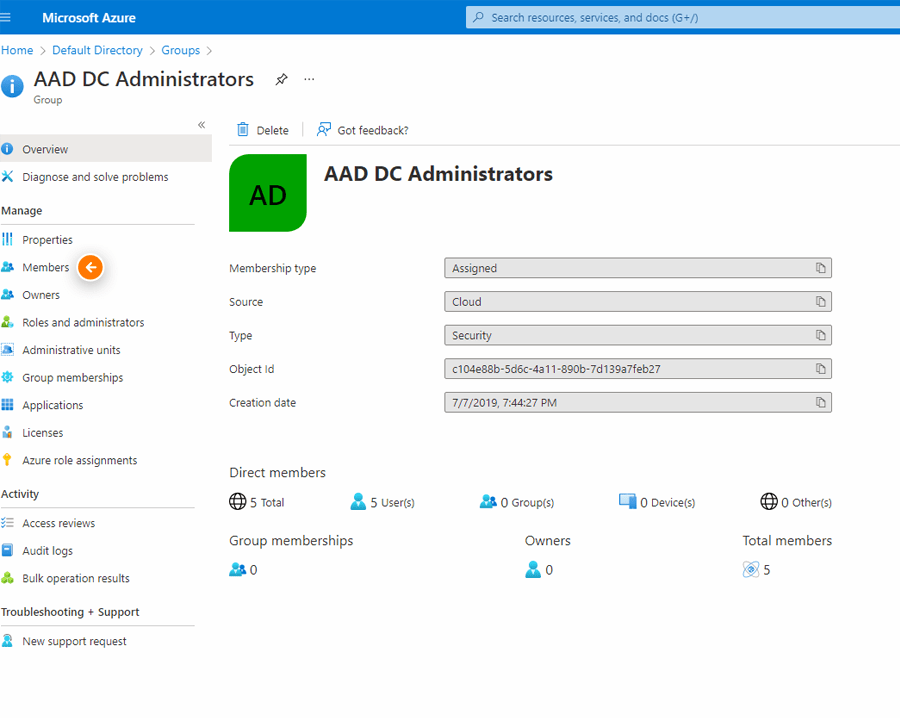Click the 0 Device(s) count
Image resolution: width=900 pixels, height=718 pixels.
pos(657,502)
